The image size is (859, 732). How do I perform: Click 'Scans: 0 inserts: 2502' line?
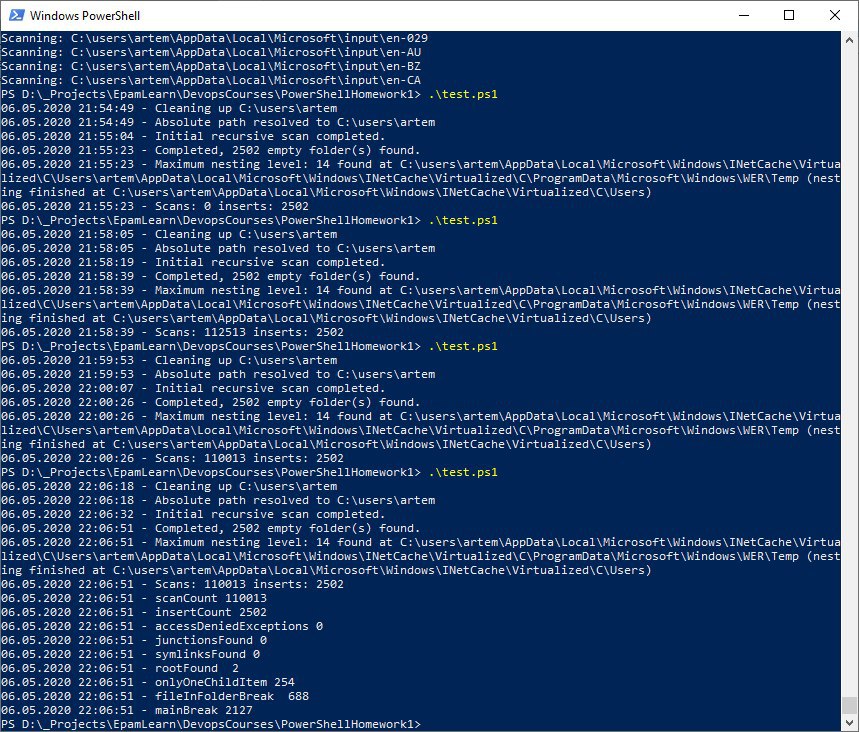click(155, 206)
